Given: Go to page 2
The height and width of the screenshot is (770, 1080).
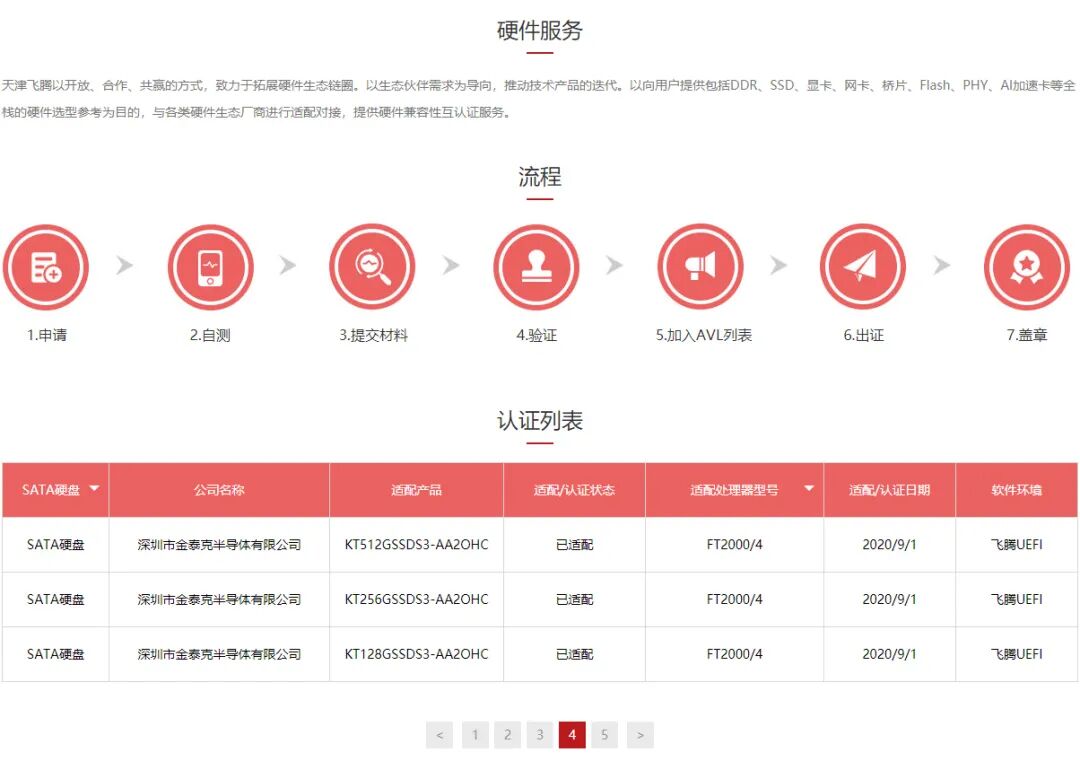Looking at the screenshot, I should tap(507, 734).
